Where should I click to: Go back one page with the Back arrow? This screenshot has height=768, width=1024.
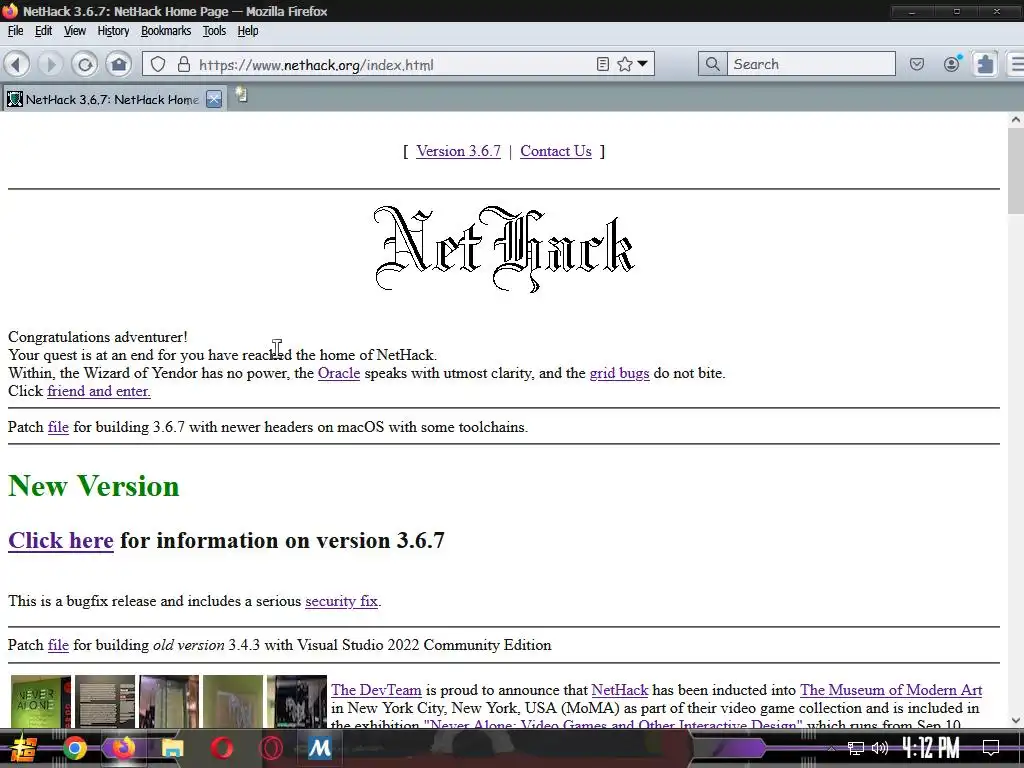coord(16,64)
